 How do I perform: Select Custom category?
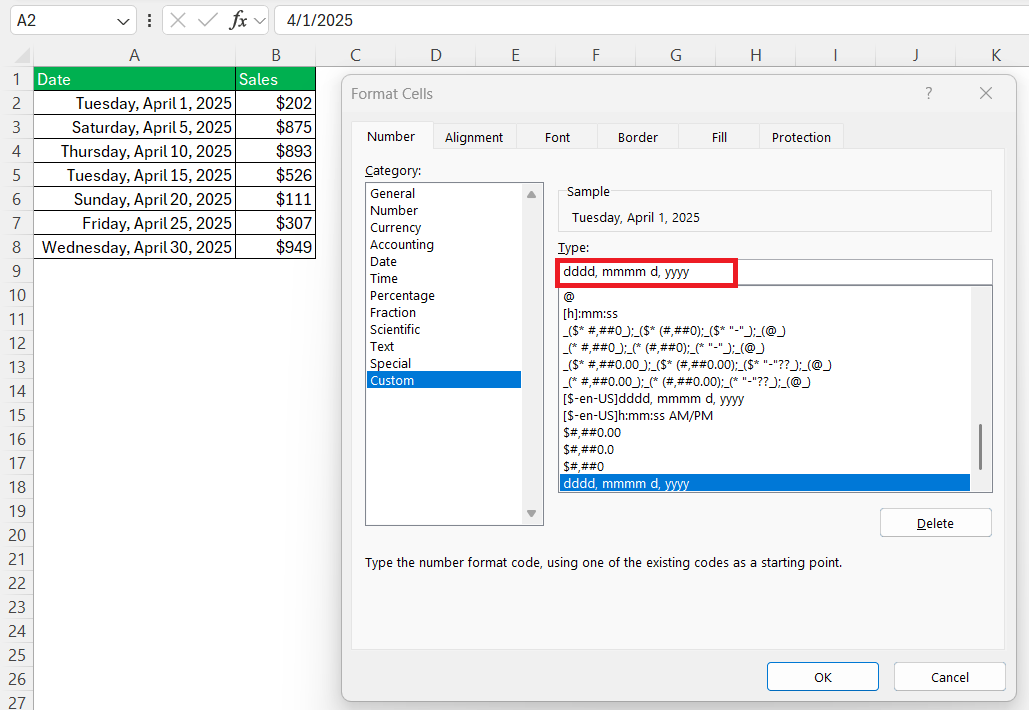click(444, 381)
